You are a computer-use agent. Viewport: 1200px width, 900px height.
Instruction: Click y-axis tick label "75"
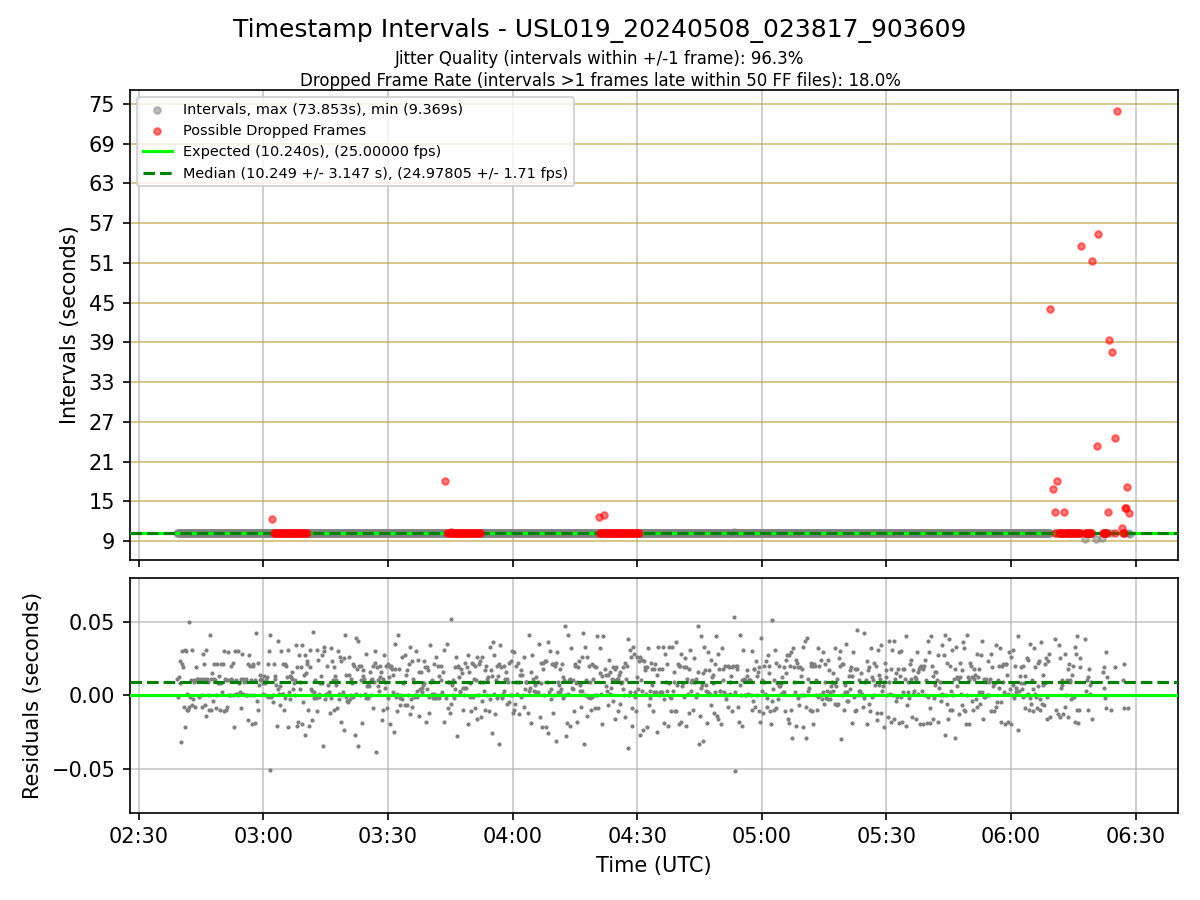pos(103,105)
